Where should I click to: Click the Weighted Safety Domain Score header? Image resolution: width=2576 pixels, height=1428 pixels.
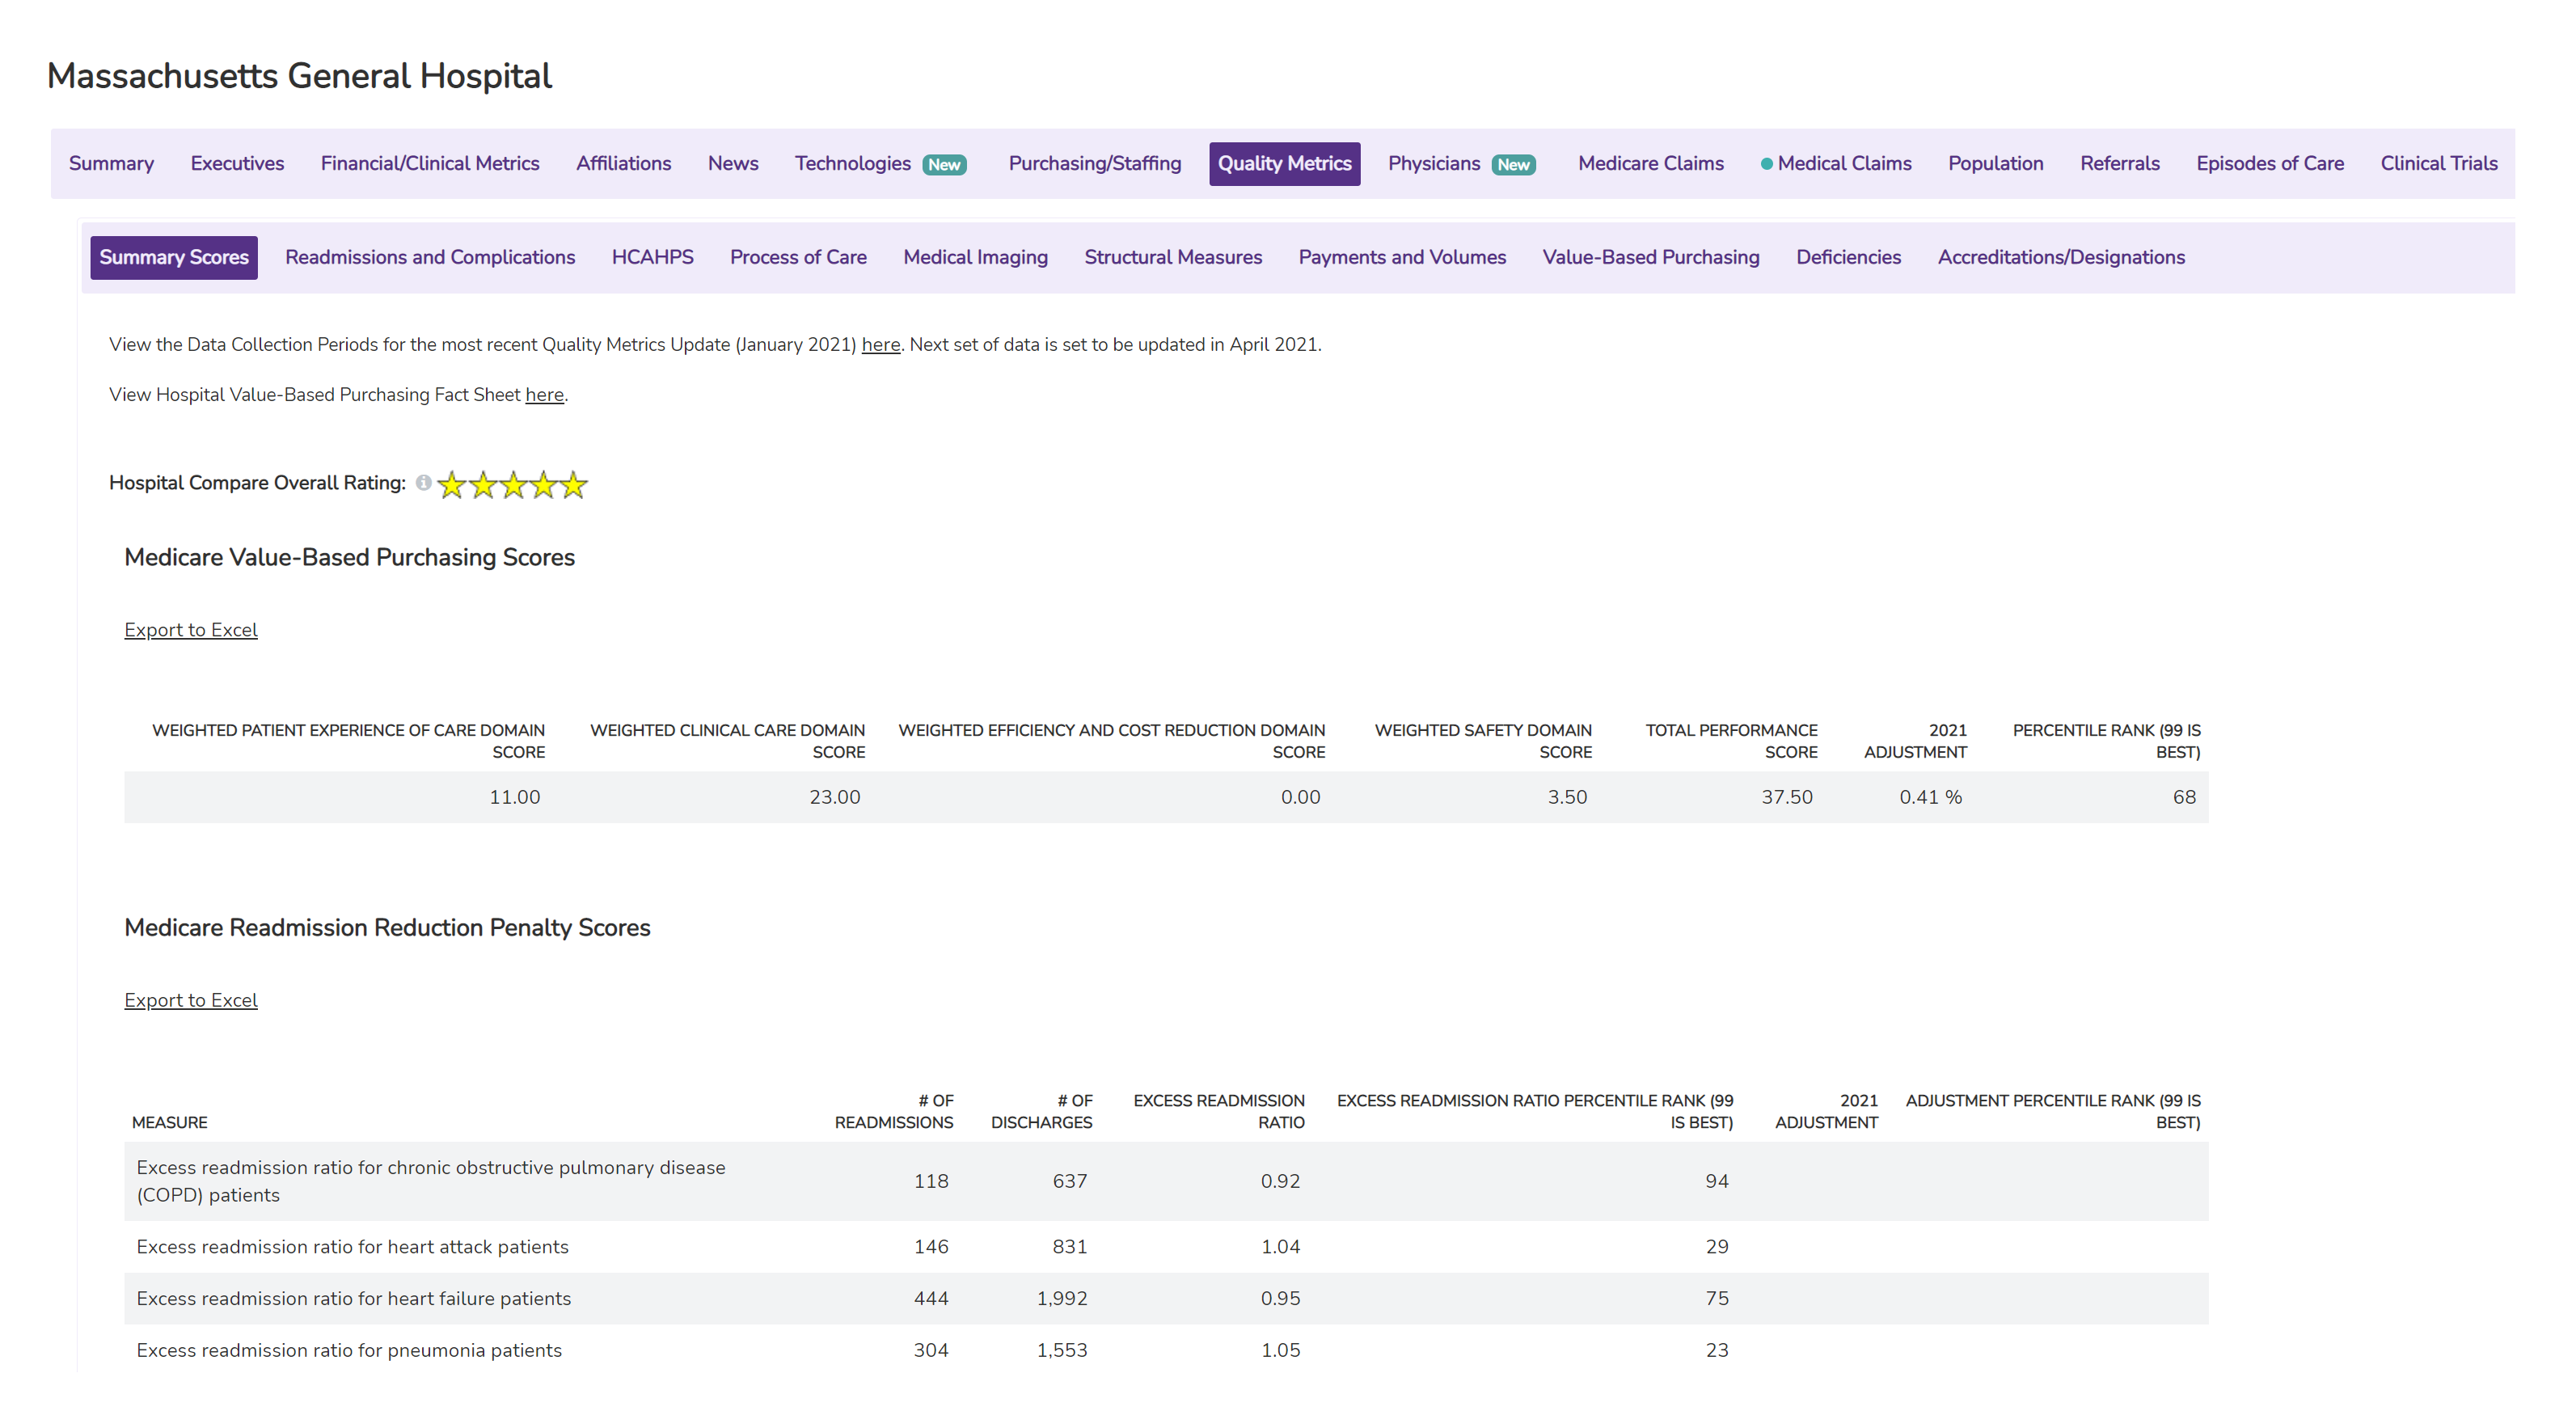[x=1483, y=741]
